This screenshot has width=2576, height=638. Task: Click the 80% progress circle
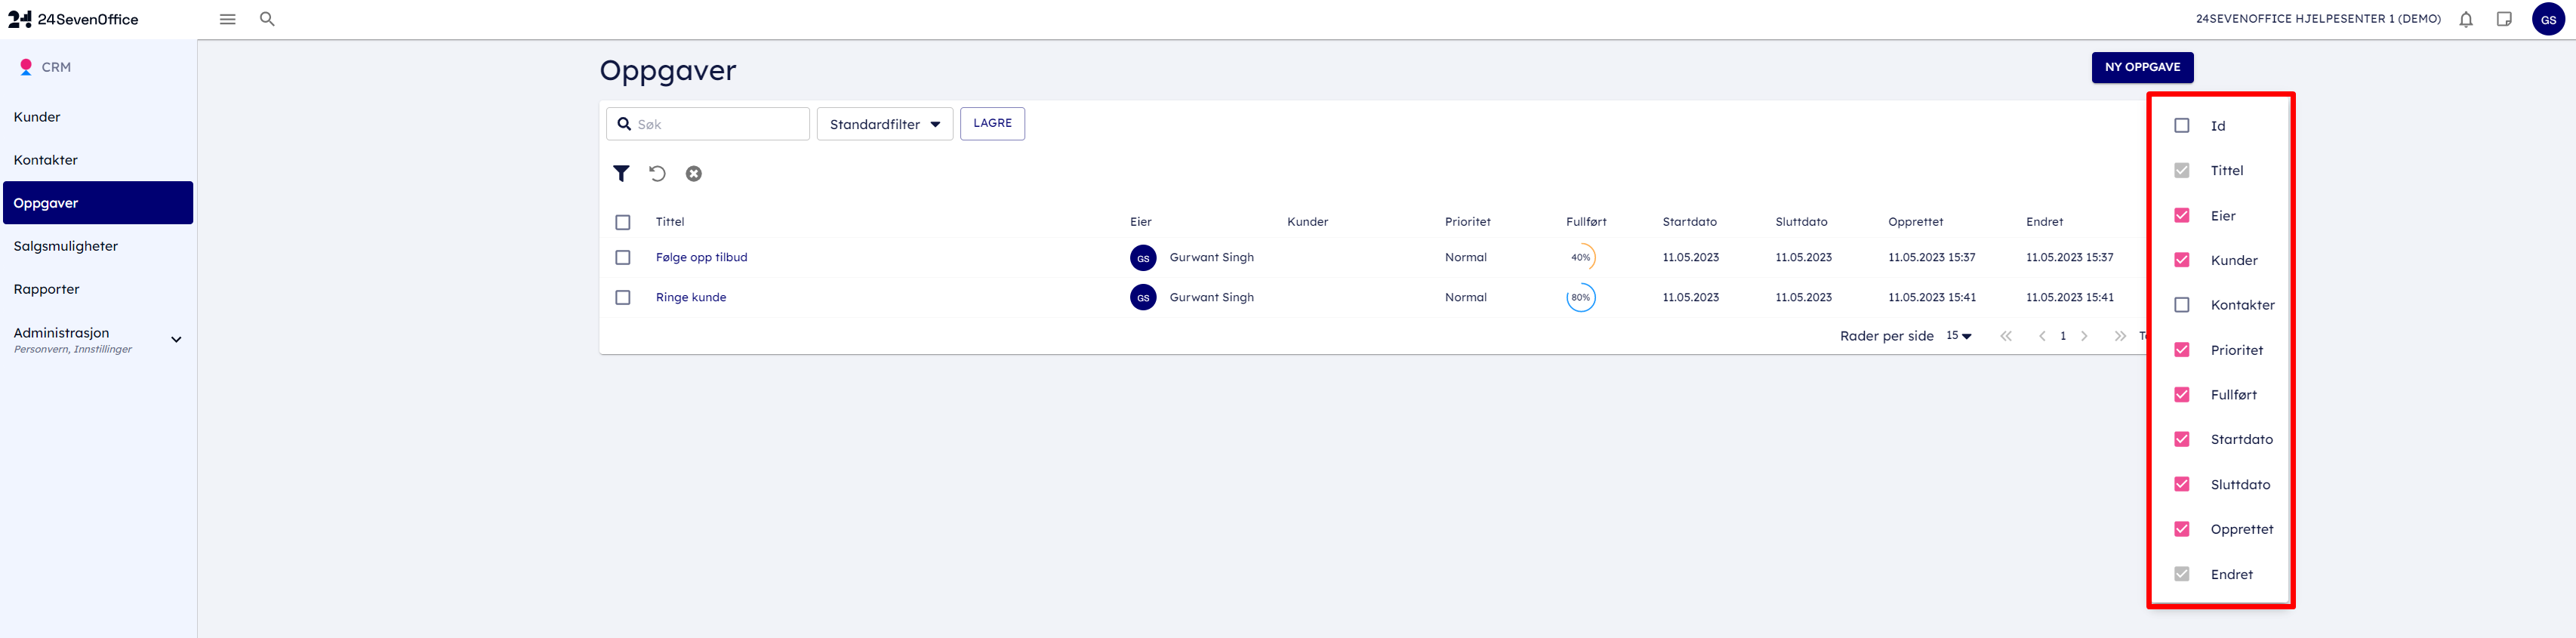(1580, 298)
